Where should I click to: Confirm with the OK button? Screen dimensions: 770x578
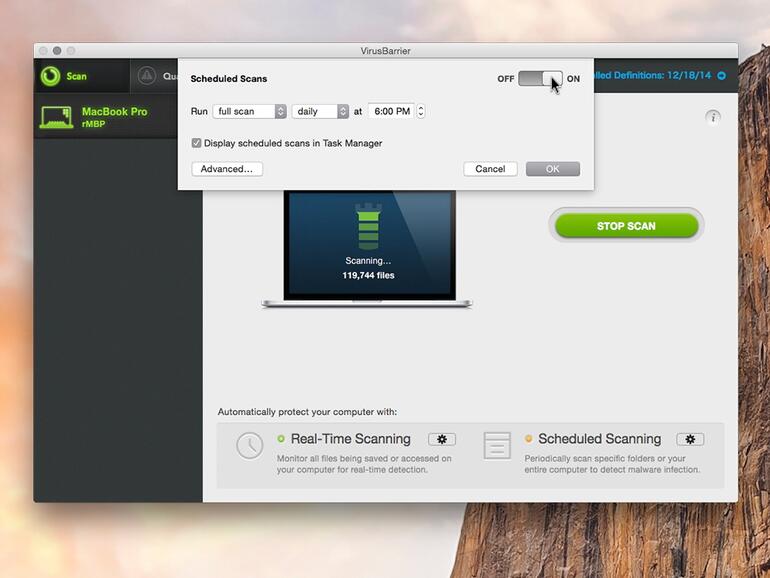click(x=552, y=169)
